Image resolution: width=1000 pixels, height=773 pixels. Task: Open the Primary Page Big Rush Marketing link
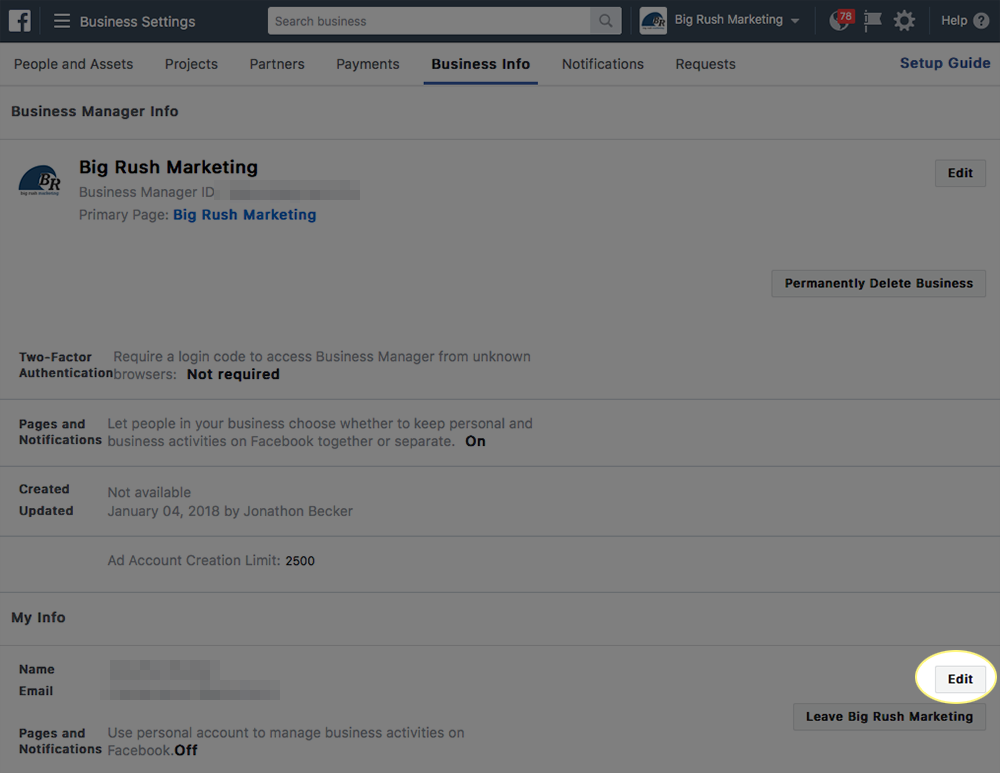coord(245,215)
